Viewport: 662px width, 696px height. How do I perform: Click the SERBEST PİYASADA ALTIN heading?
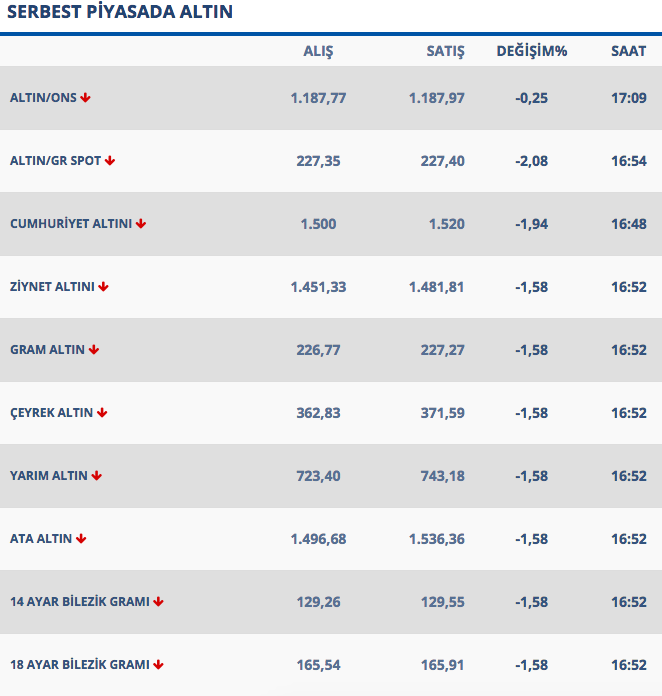tap(120, 13)
